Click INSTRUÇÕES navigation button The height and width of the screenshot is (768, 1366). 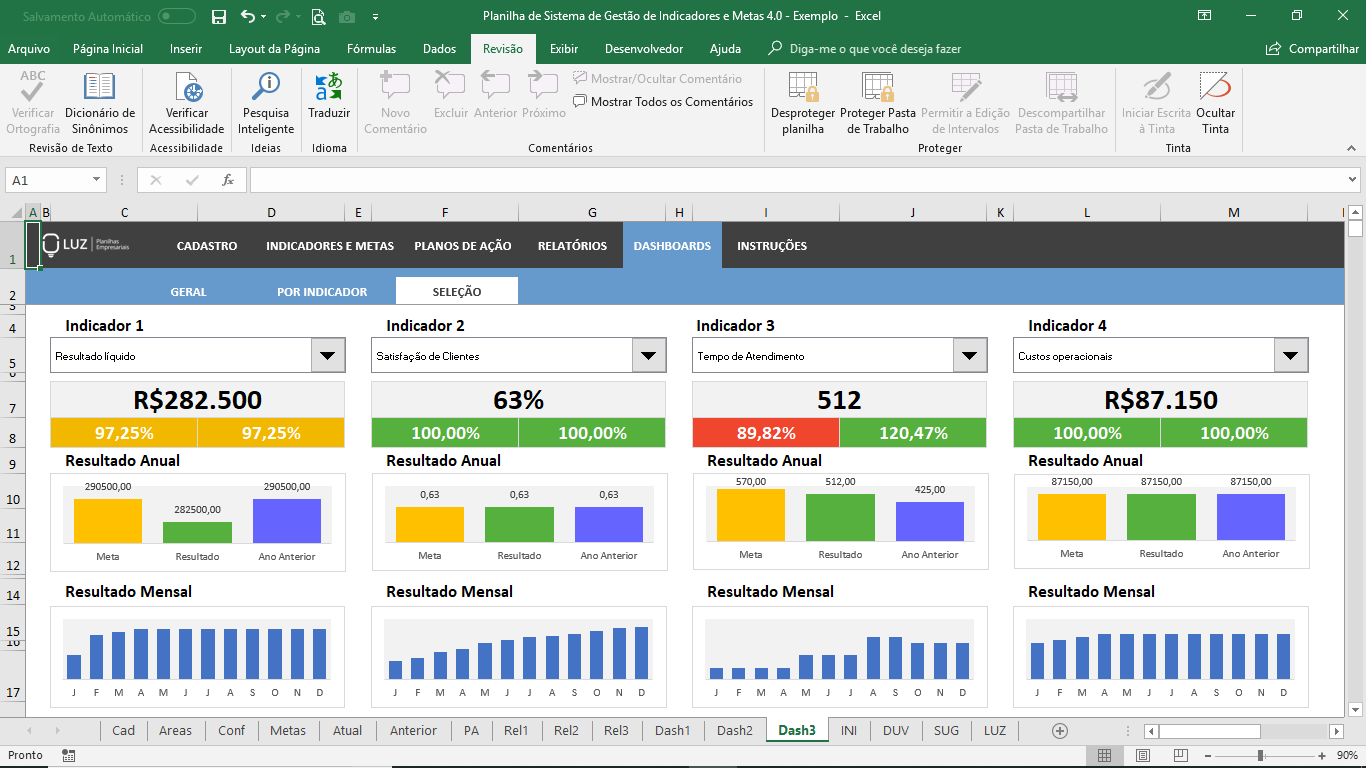click(x=772, y=246)
